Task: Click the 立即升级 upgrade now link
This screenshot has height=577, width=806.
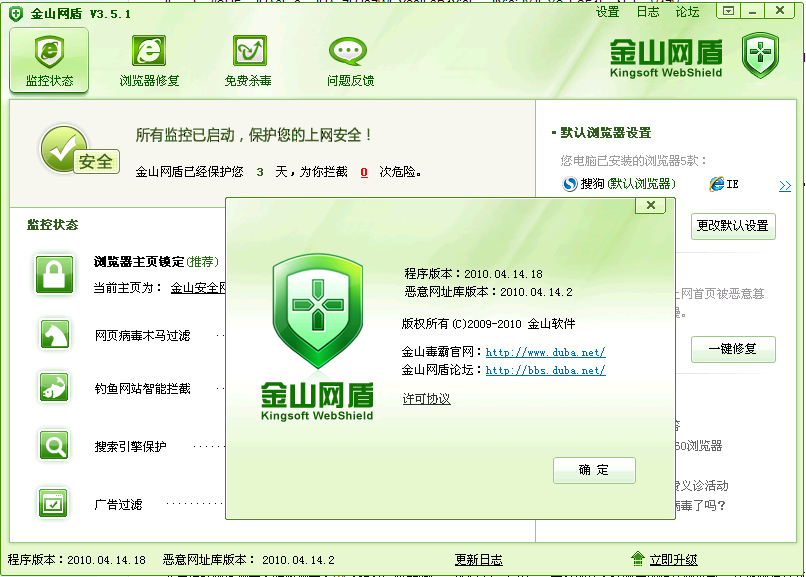Action: click(673, 560)
